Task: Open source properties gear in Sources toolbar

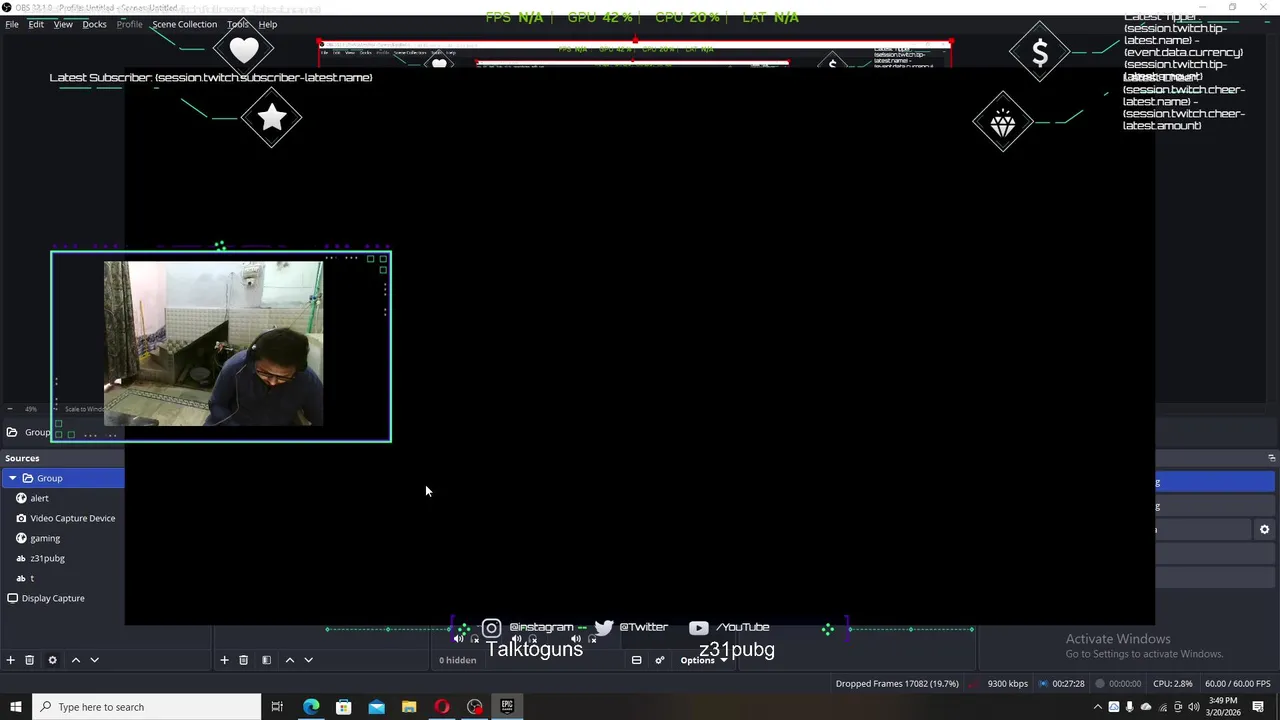Action: point(52,660)
